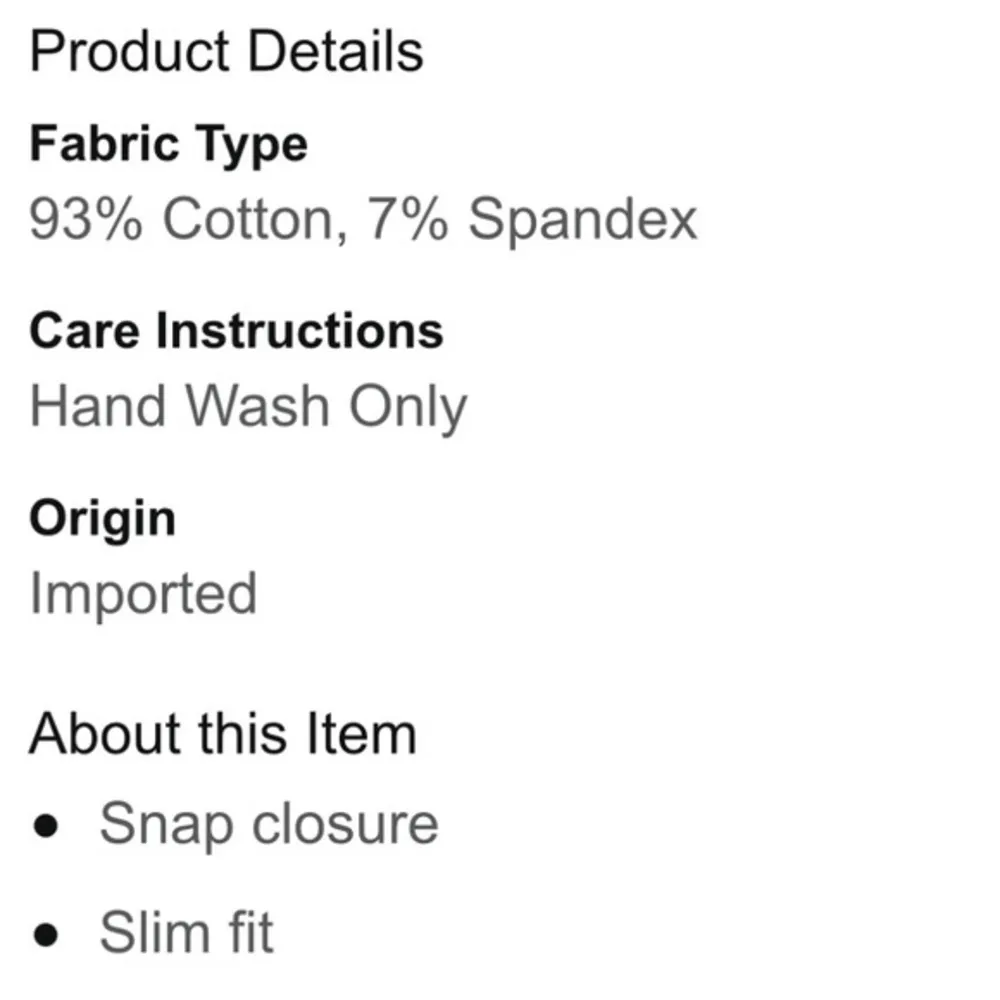The width and height of the screenshot is (1000, 1000).
Task: Select the Imported origin value
Action: pos(143,594)
